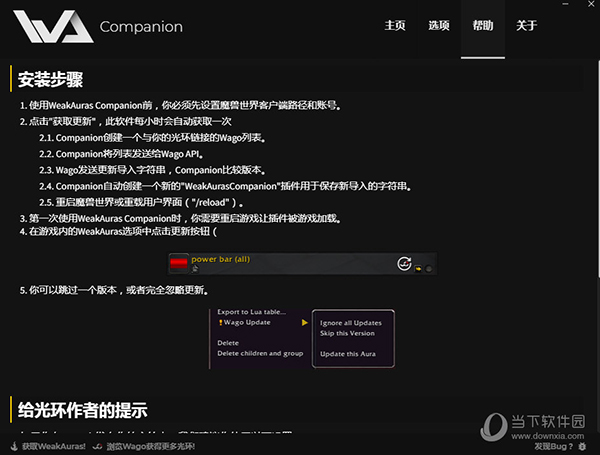Close the Companion window
Viewport: 600px width, 455px height.
(x=591, y=4)
